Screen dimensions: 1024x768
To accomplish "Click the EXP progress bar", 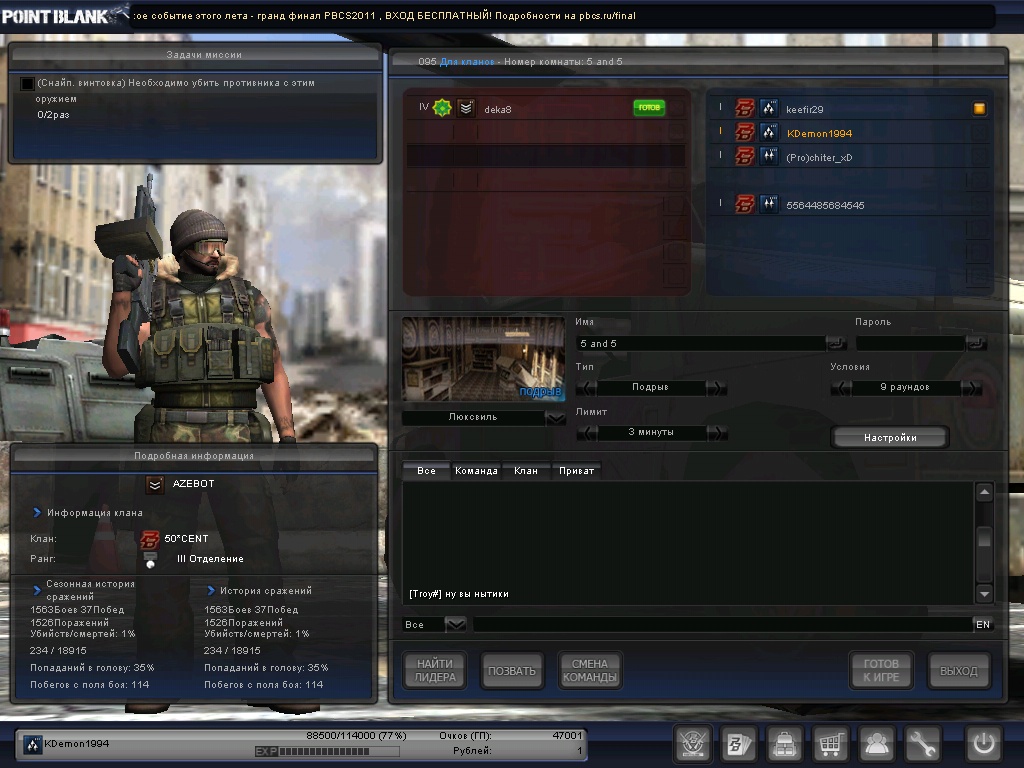I will [327, 752].
